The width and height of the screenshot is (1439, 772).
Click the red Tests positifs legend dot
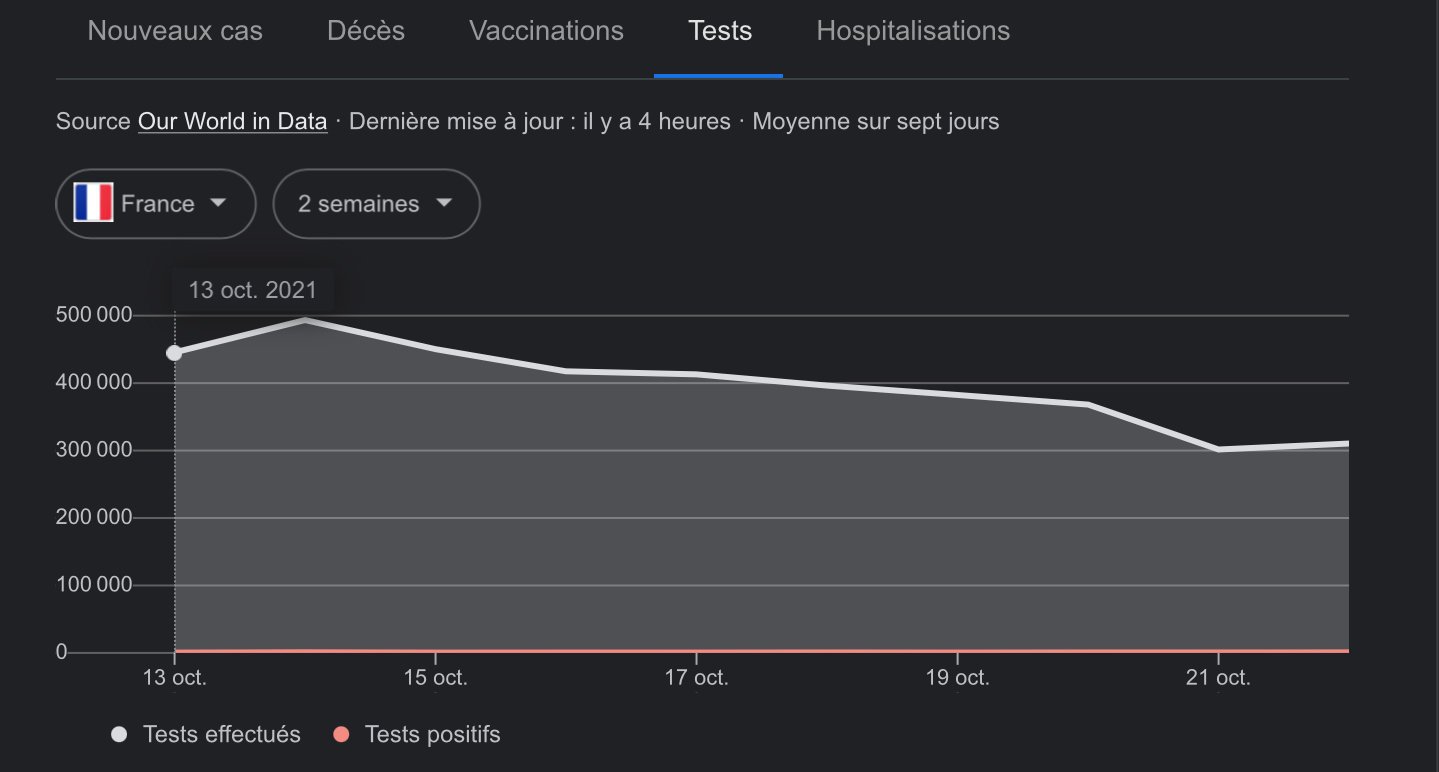(x=341, y=735)
